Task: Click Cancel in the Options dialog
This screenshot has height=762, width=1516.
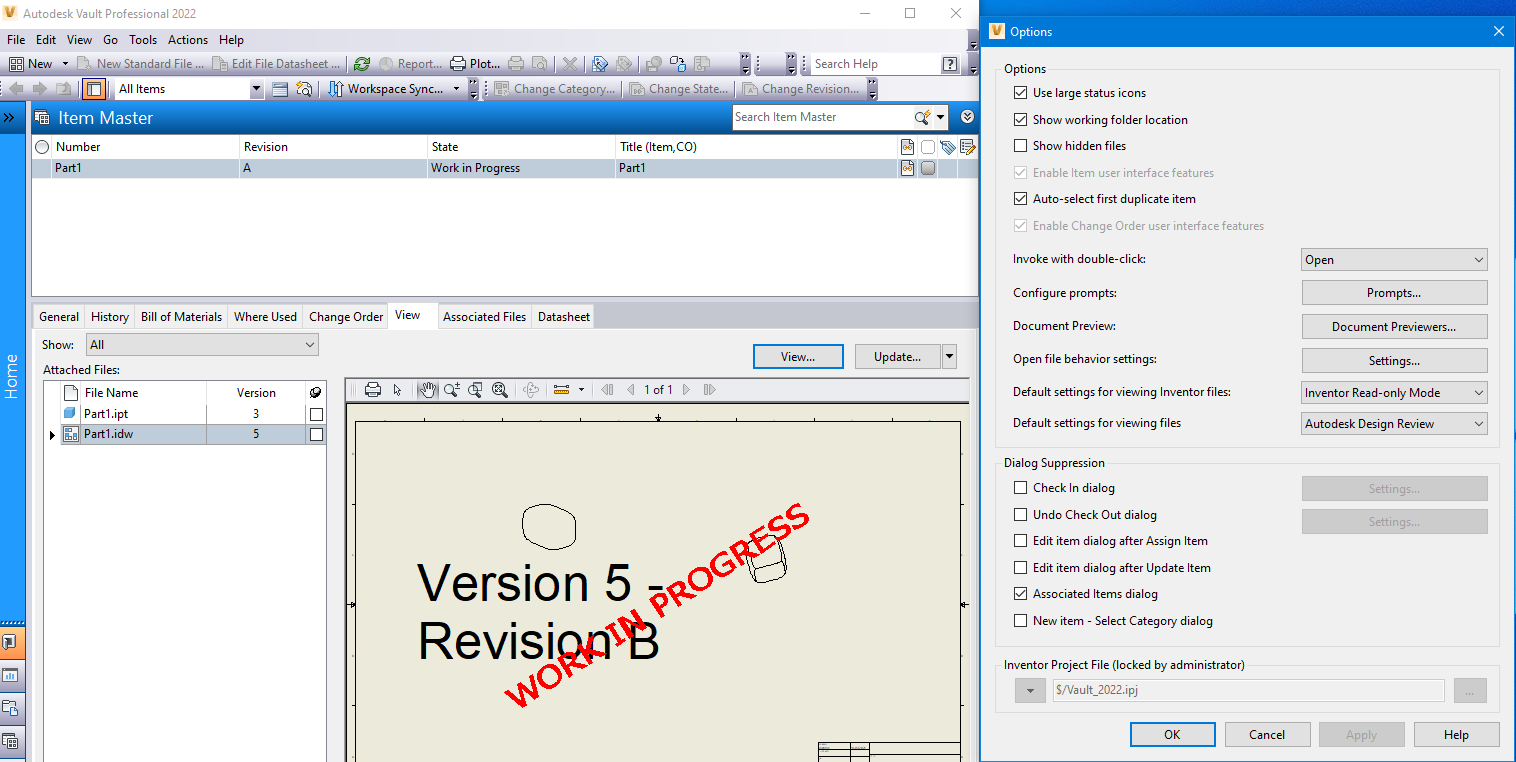Action: (x=1267, y=735)
